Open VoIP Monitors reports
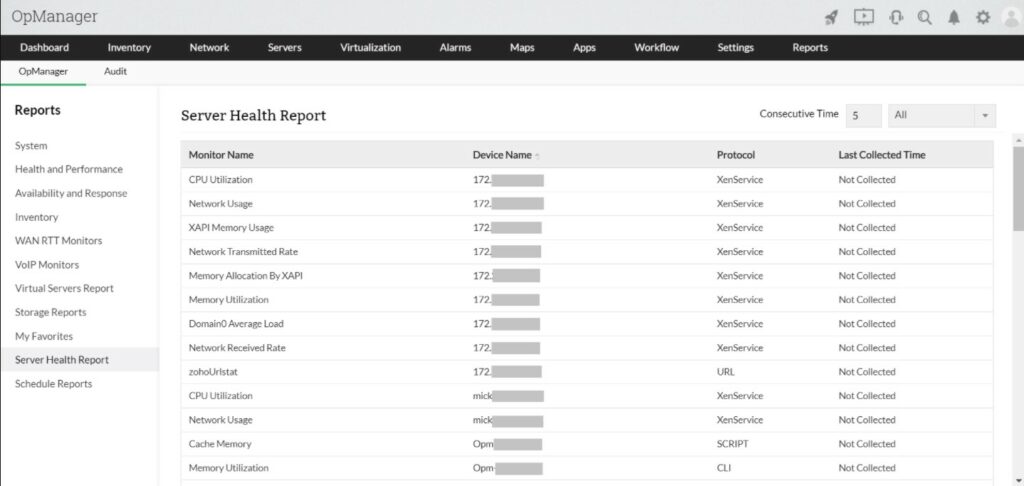This screenshot has height=486, width=1024. coord(47,265)
